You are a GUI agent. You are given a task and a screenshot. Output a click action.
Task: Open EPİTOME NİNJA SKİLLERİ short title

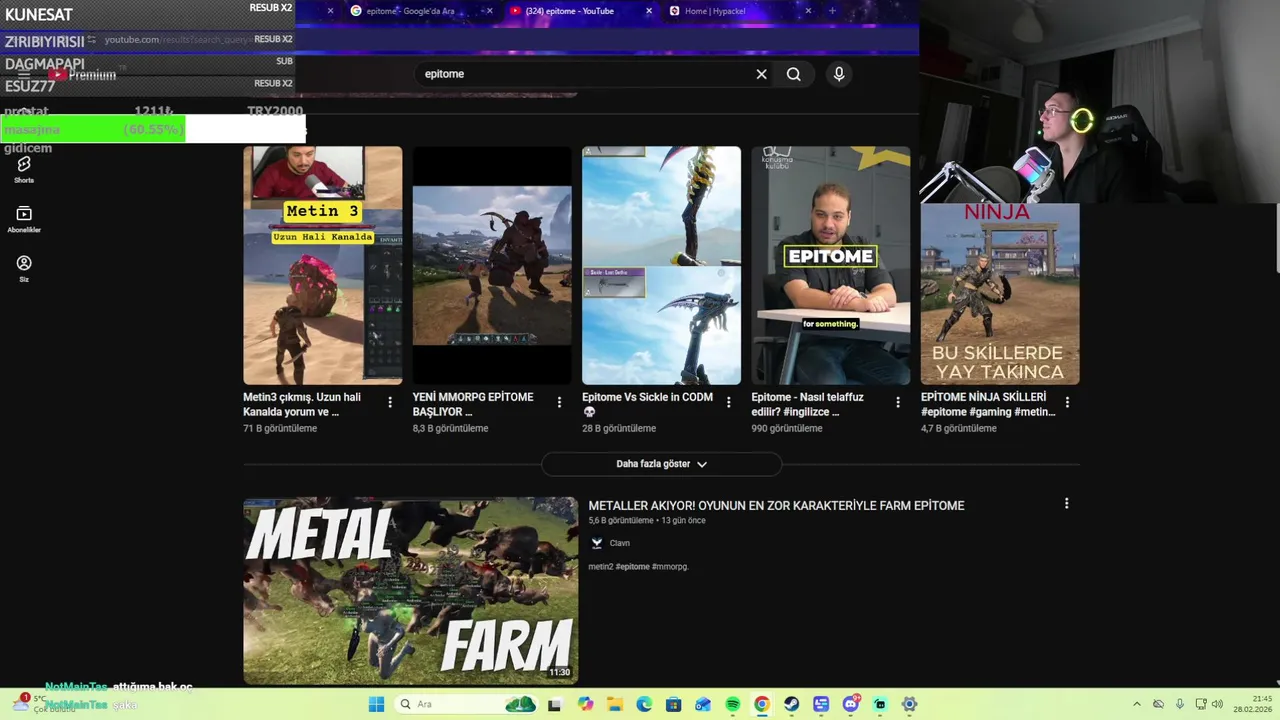point(988,404)
